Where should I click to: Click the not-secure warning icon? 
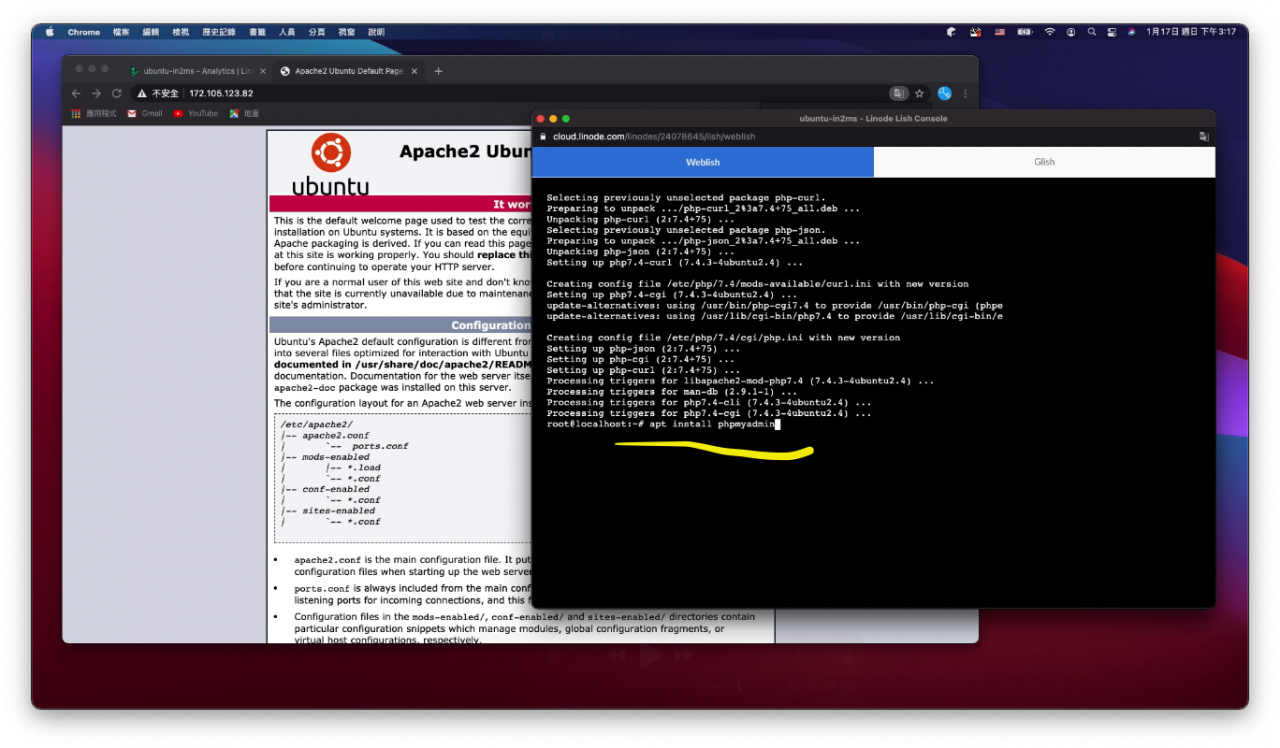[143, 93]
